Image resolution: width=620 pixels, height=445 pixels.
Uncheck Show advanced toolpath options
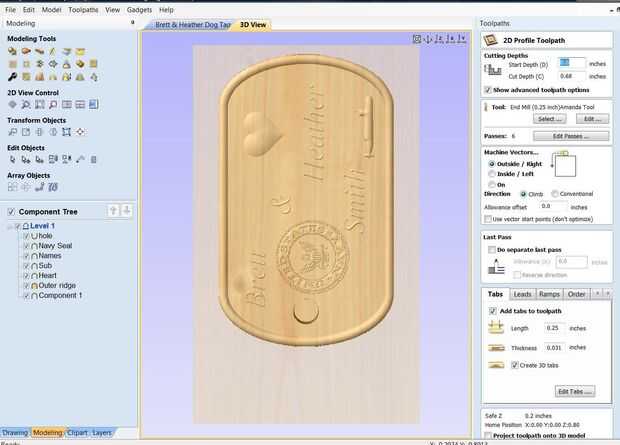coord(488,90)
